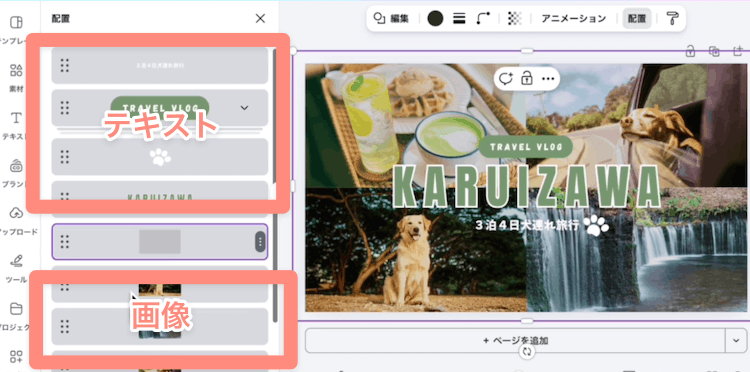750x372 pixels.
Task: Select the 3泊4日犬連れ旅行 layer row
Action: coord(160,66)
